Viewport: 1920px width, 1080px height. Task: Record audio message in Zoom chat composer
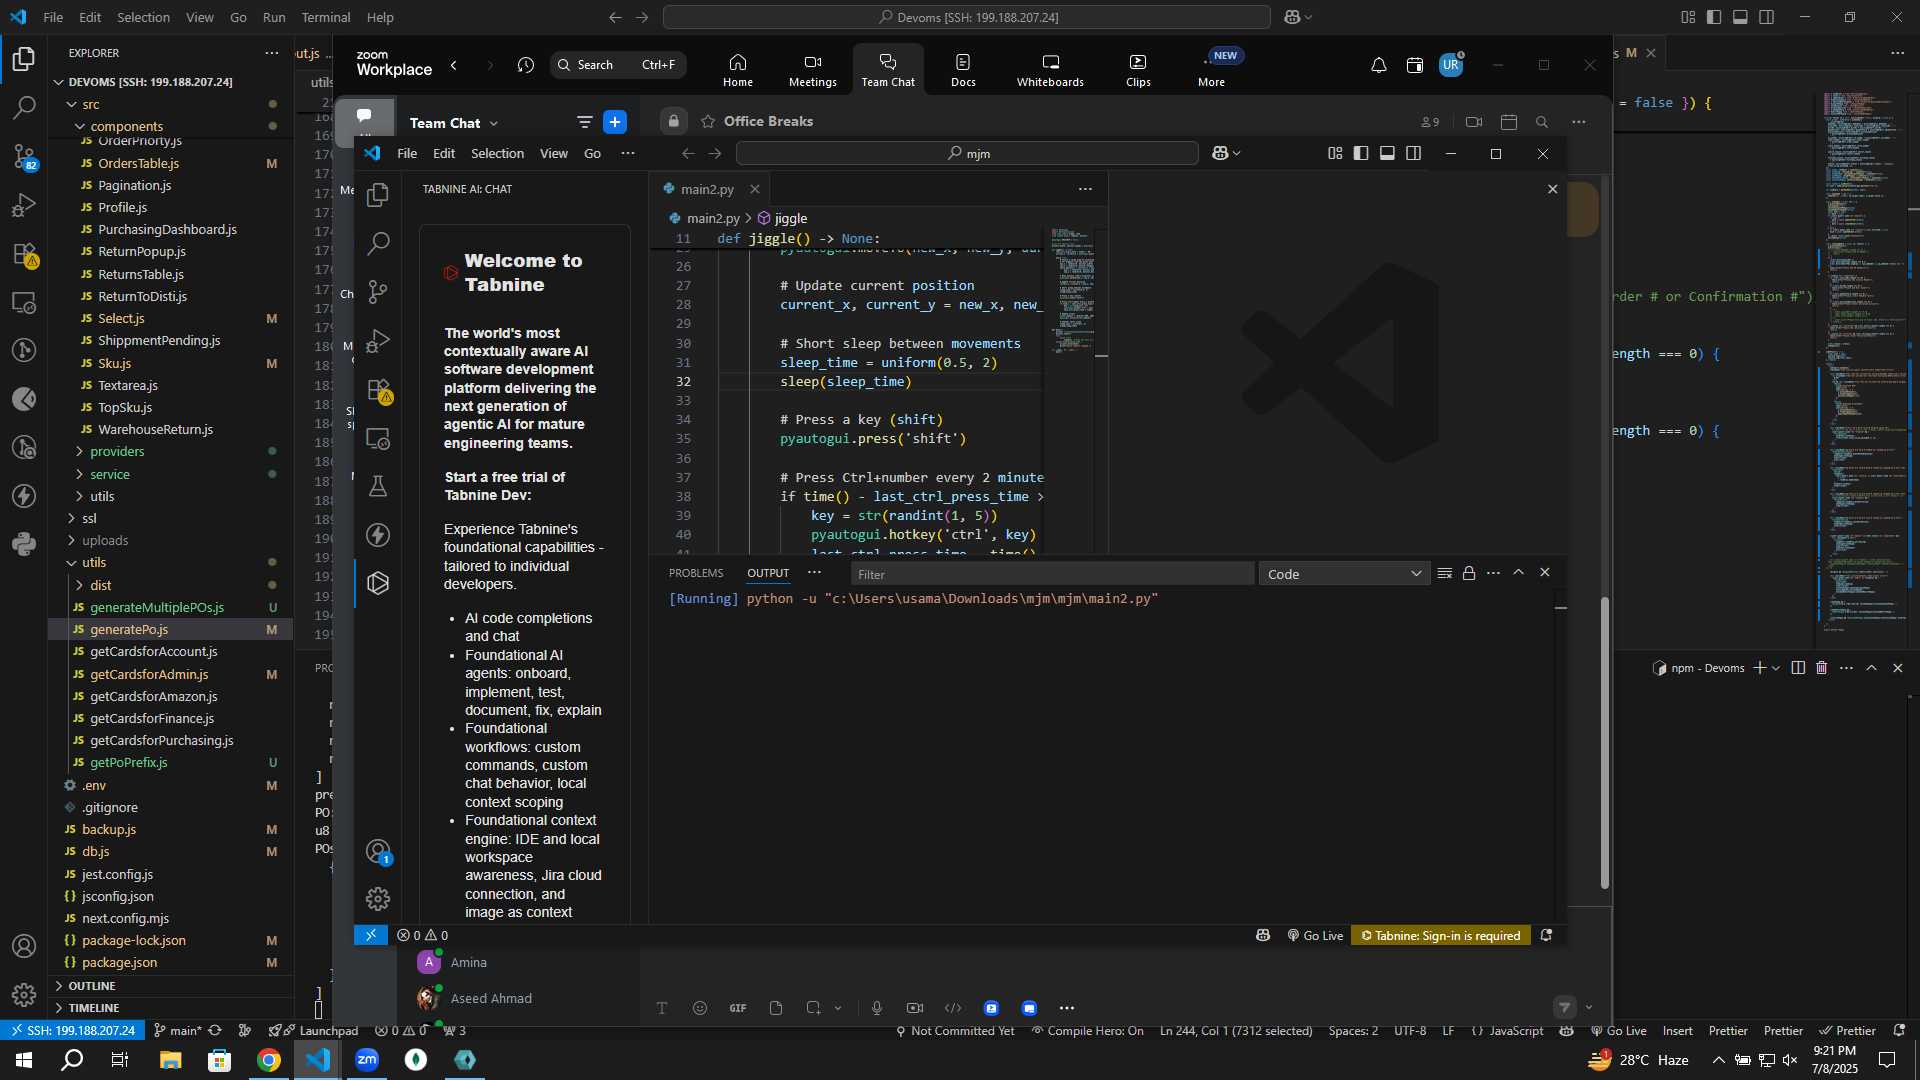coord(877,1008)
